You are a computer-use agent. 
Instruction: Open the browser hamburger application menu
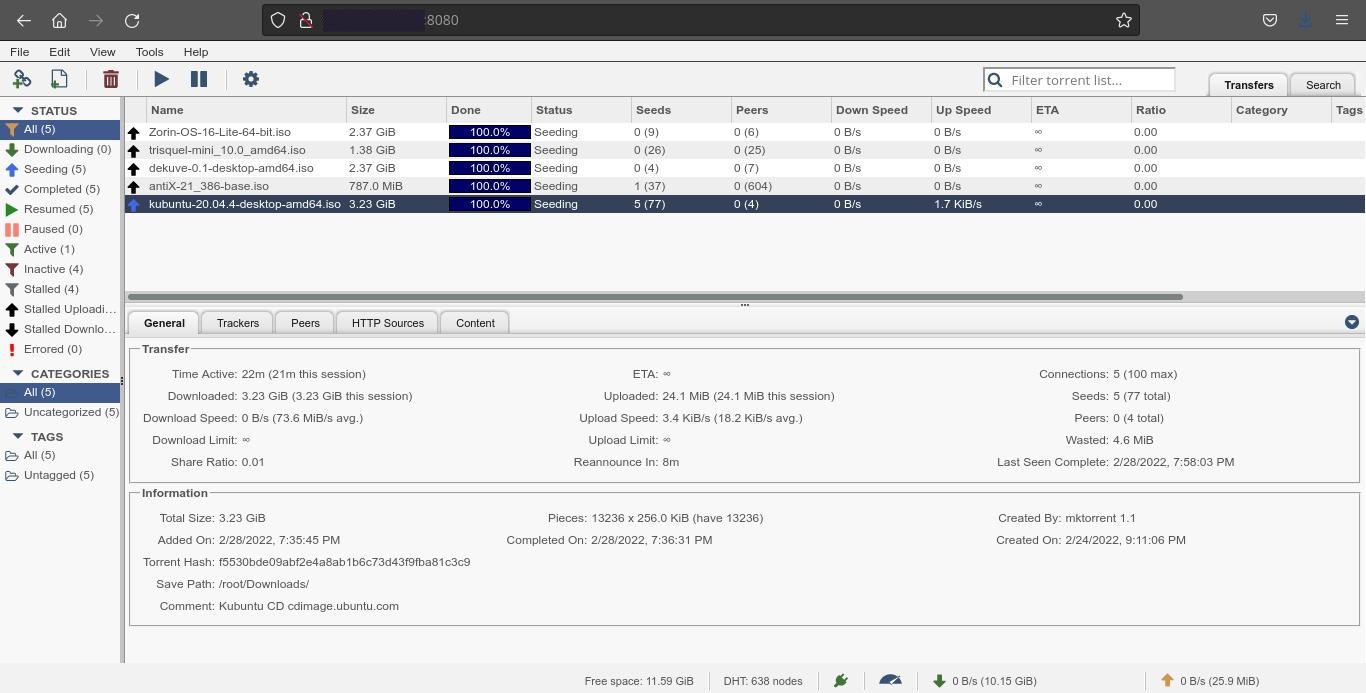click(1342, 20)
